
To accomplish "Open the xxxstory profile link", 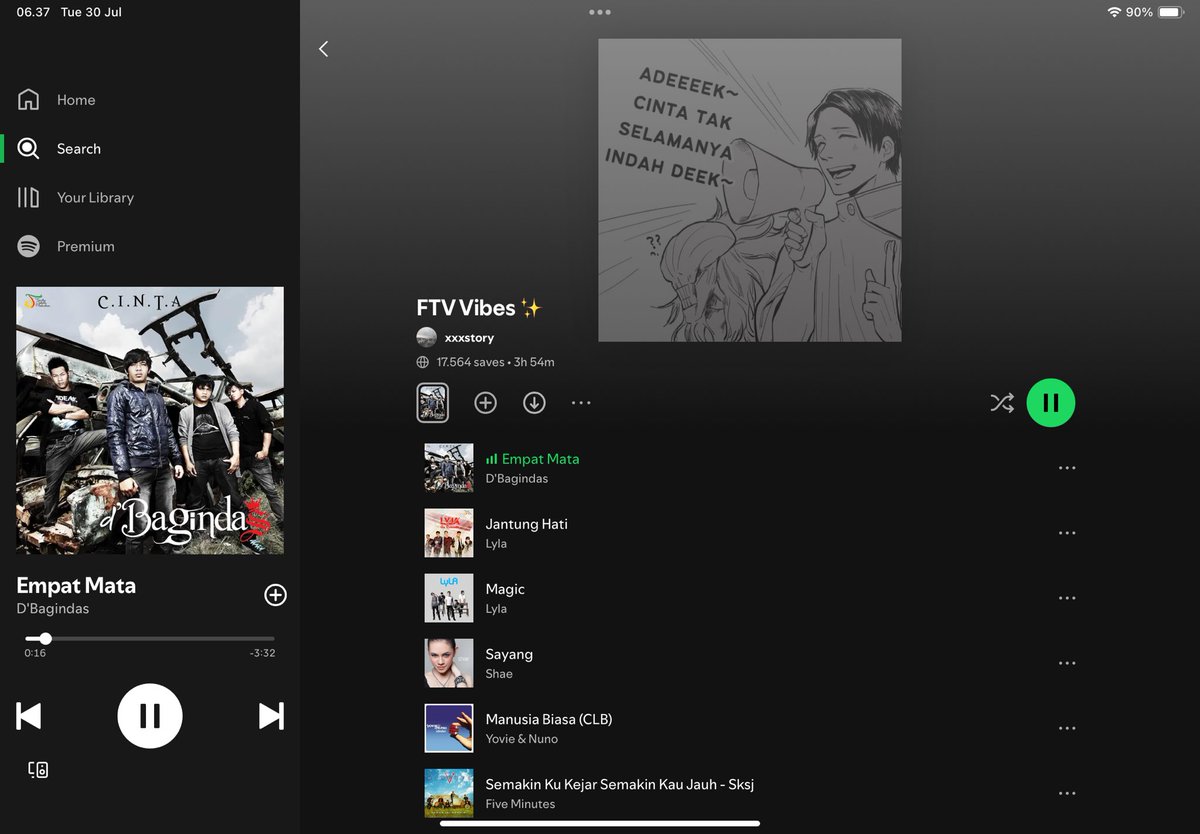I will (x=469, y=338).
